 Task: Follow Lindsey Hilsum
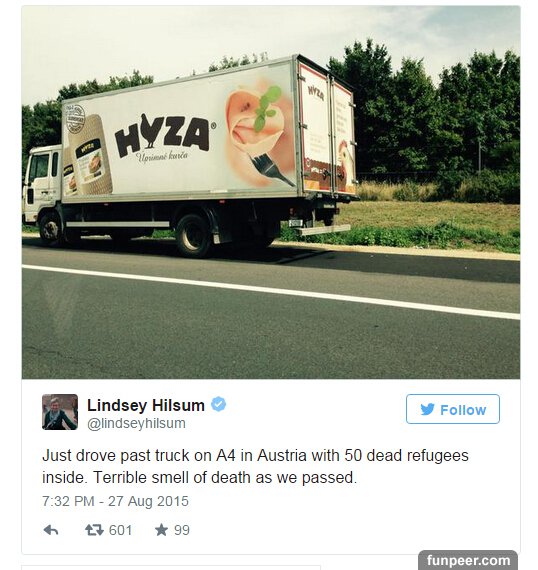point(453,409)
